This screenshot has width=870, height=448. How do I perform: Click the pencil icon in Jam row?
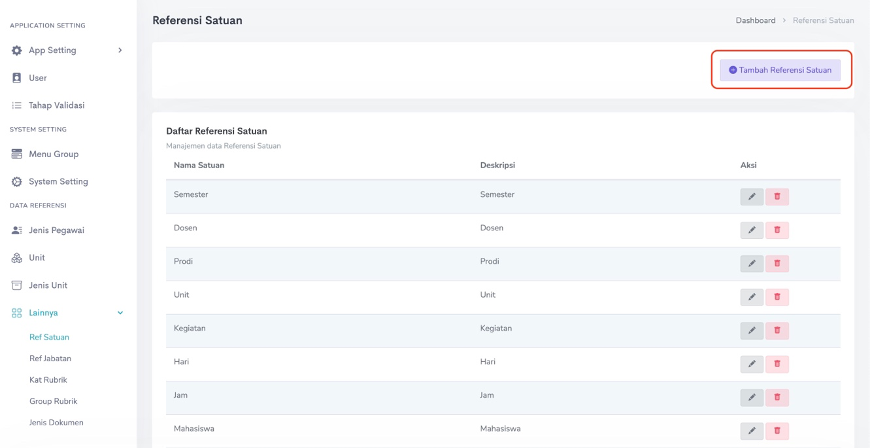(751, 397)
